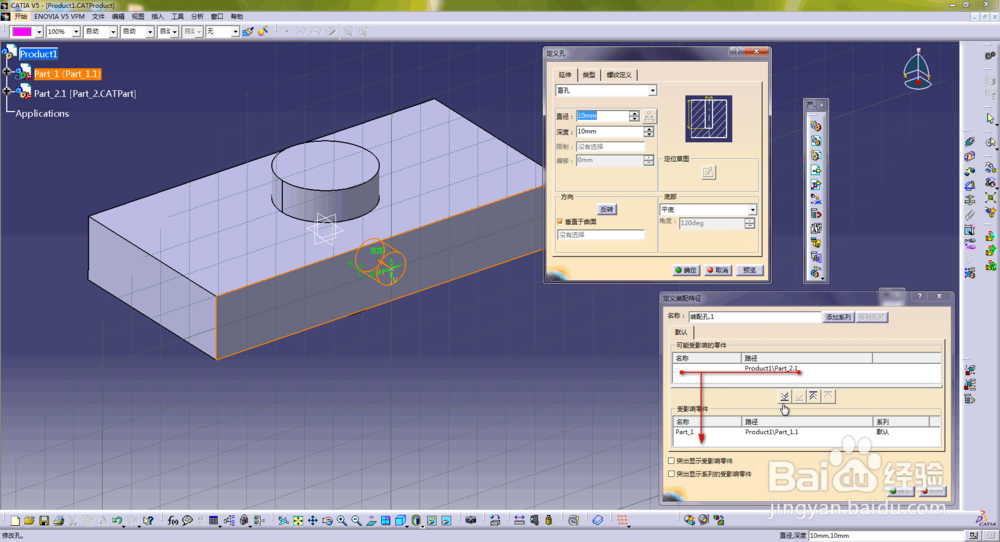Click the move-all-down double arrow icon
1000x542 pixels.
tap(784, 396)
